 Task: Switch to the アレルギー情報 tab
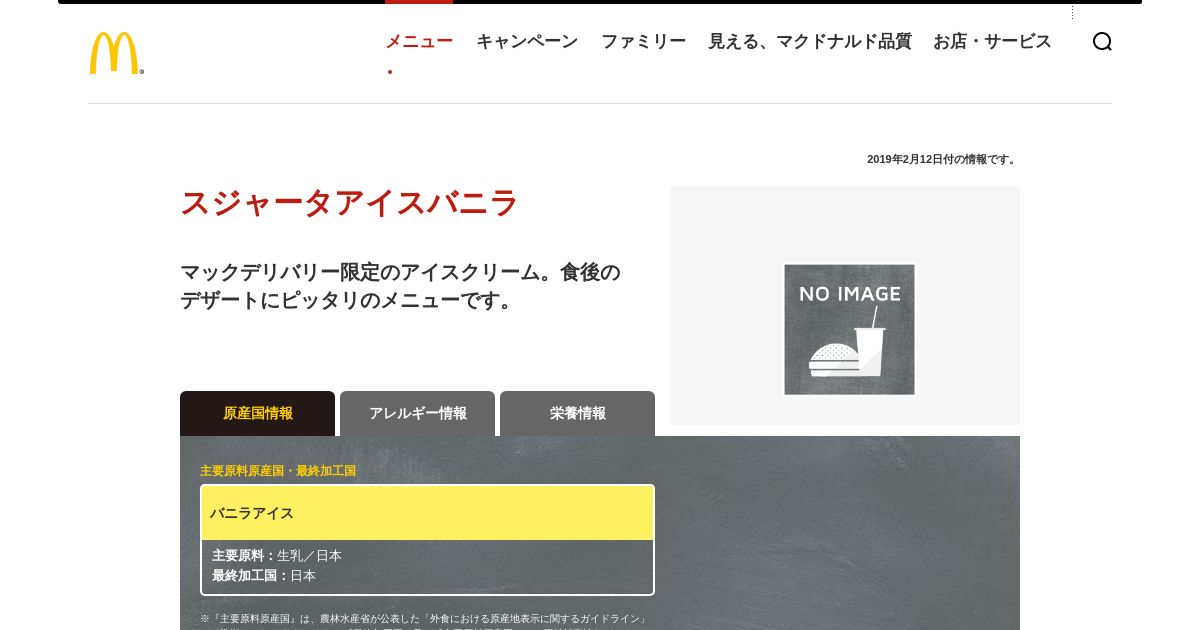pyautogui.click(x=417, y=413)
